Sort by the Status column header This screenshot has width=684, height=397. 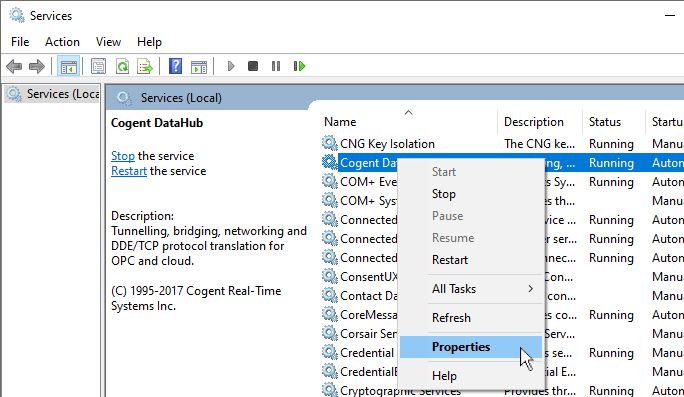(613, 122)
